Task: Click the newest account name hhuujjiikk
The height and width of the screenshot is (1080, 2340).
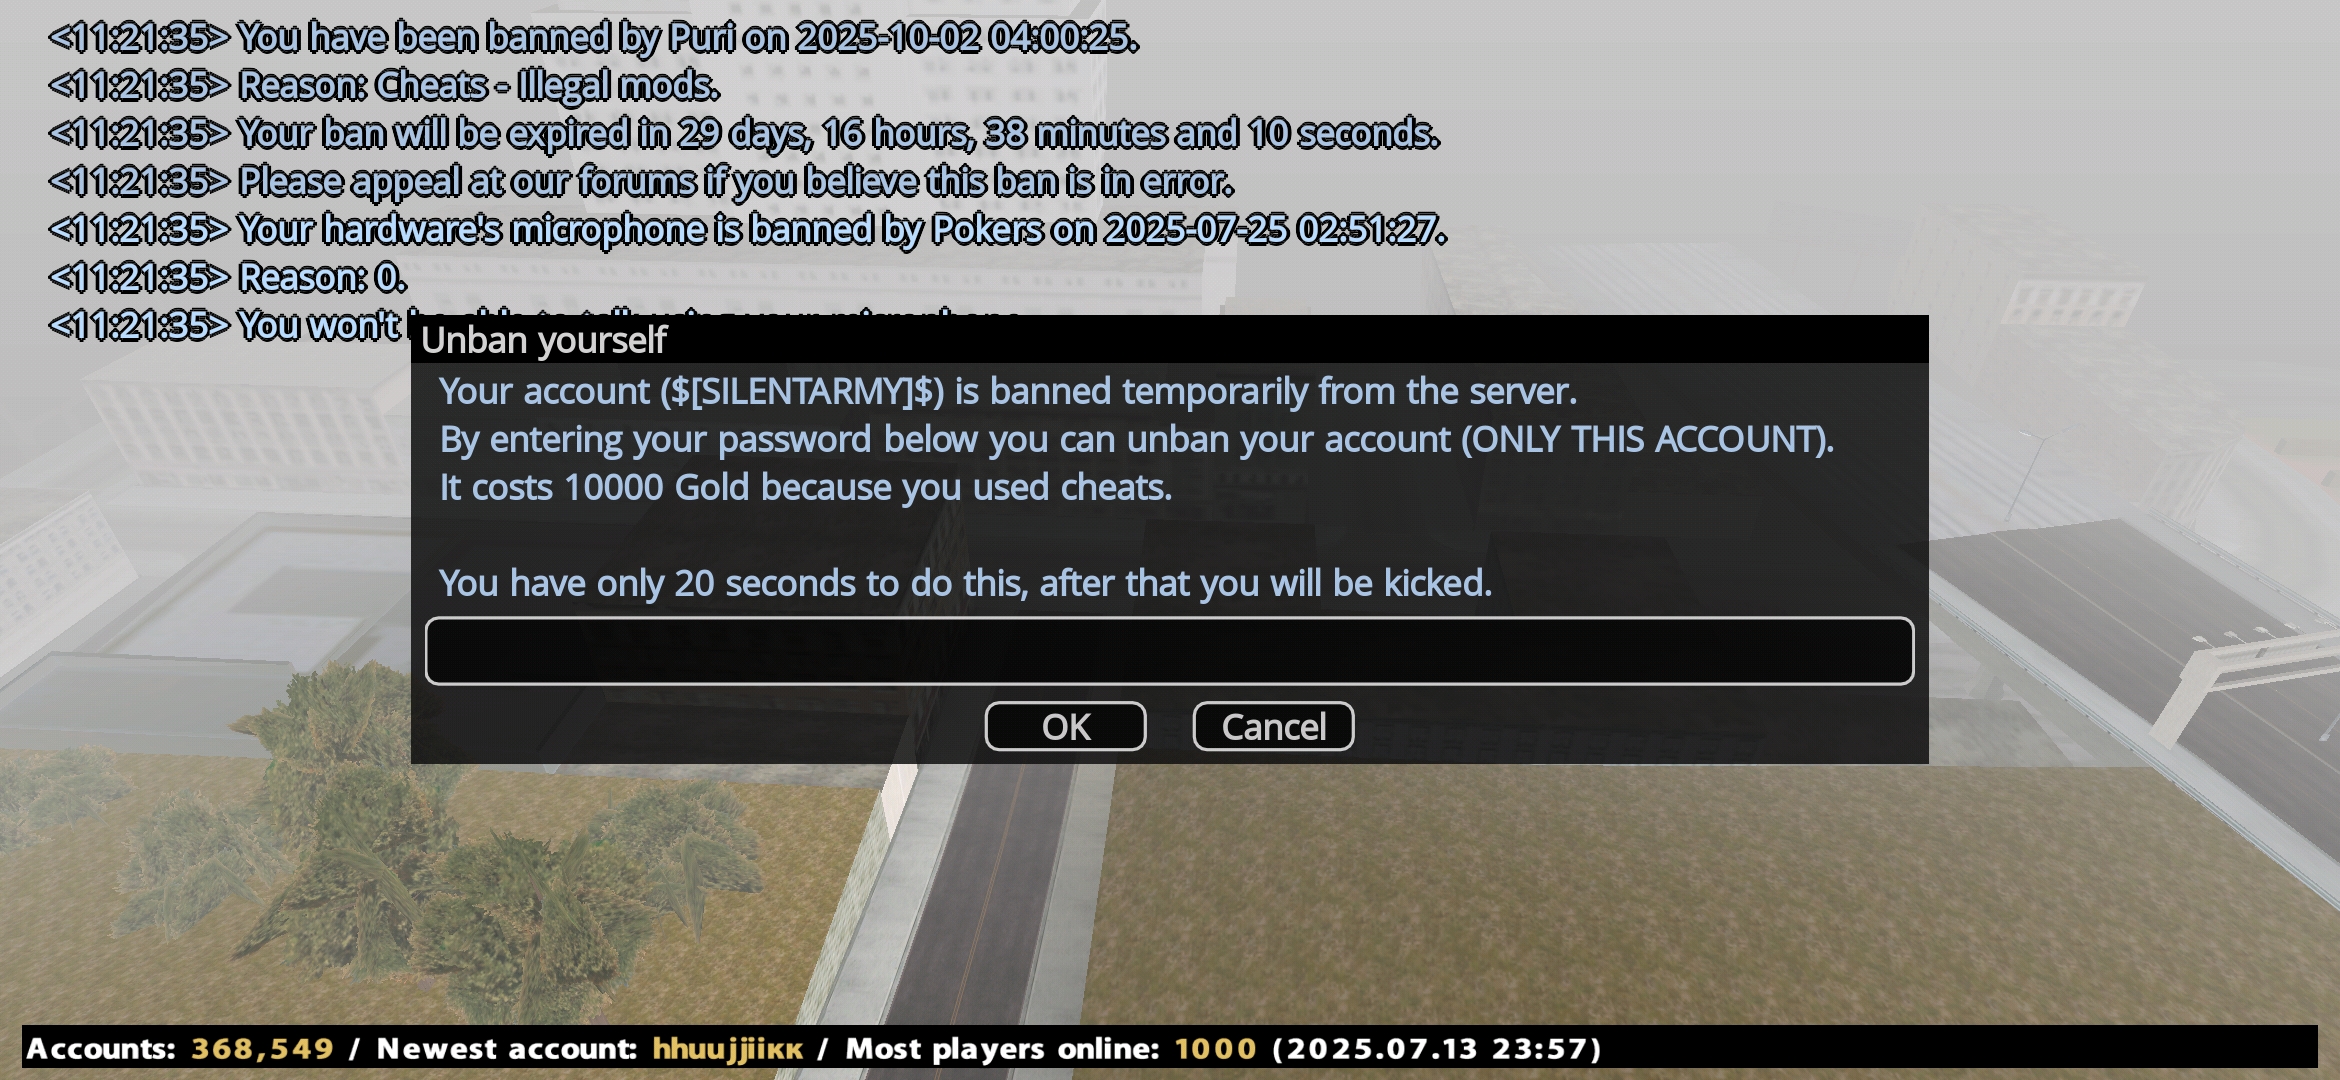Action: pos(727,1049)
